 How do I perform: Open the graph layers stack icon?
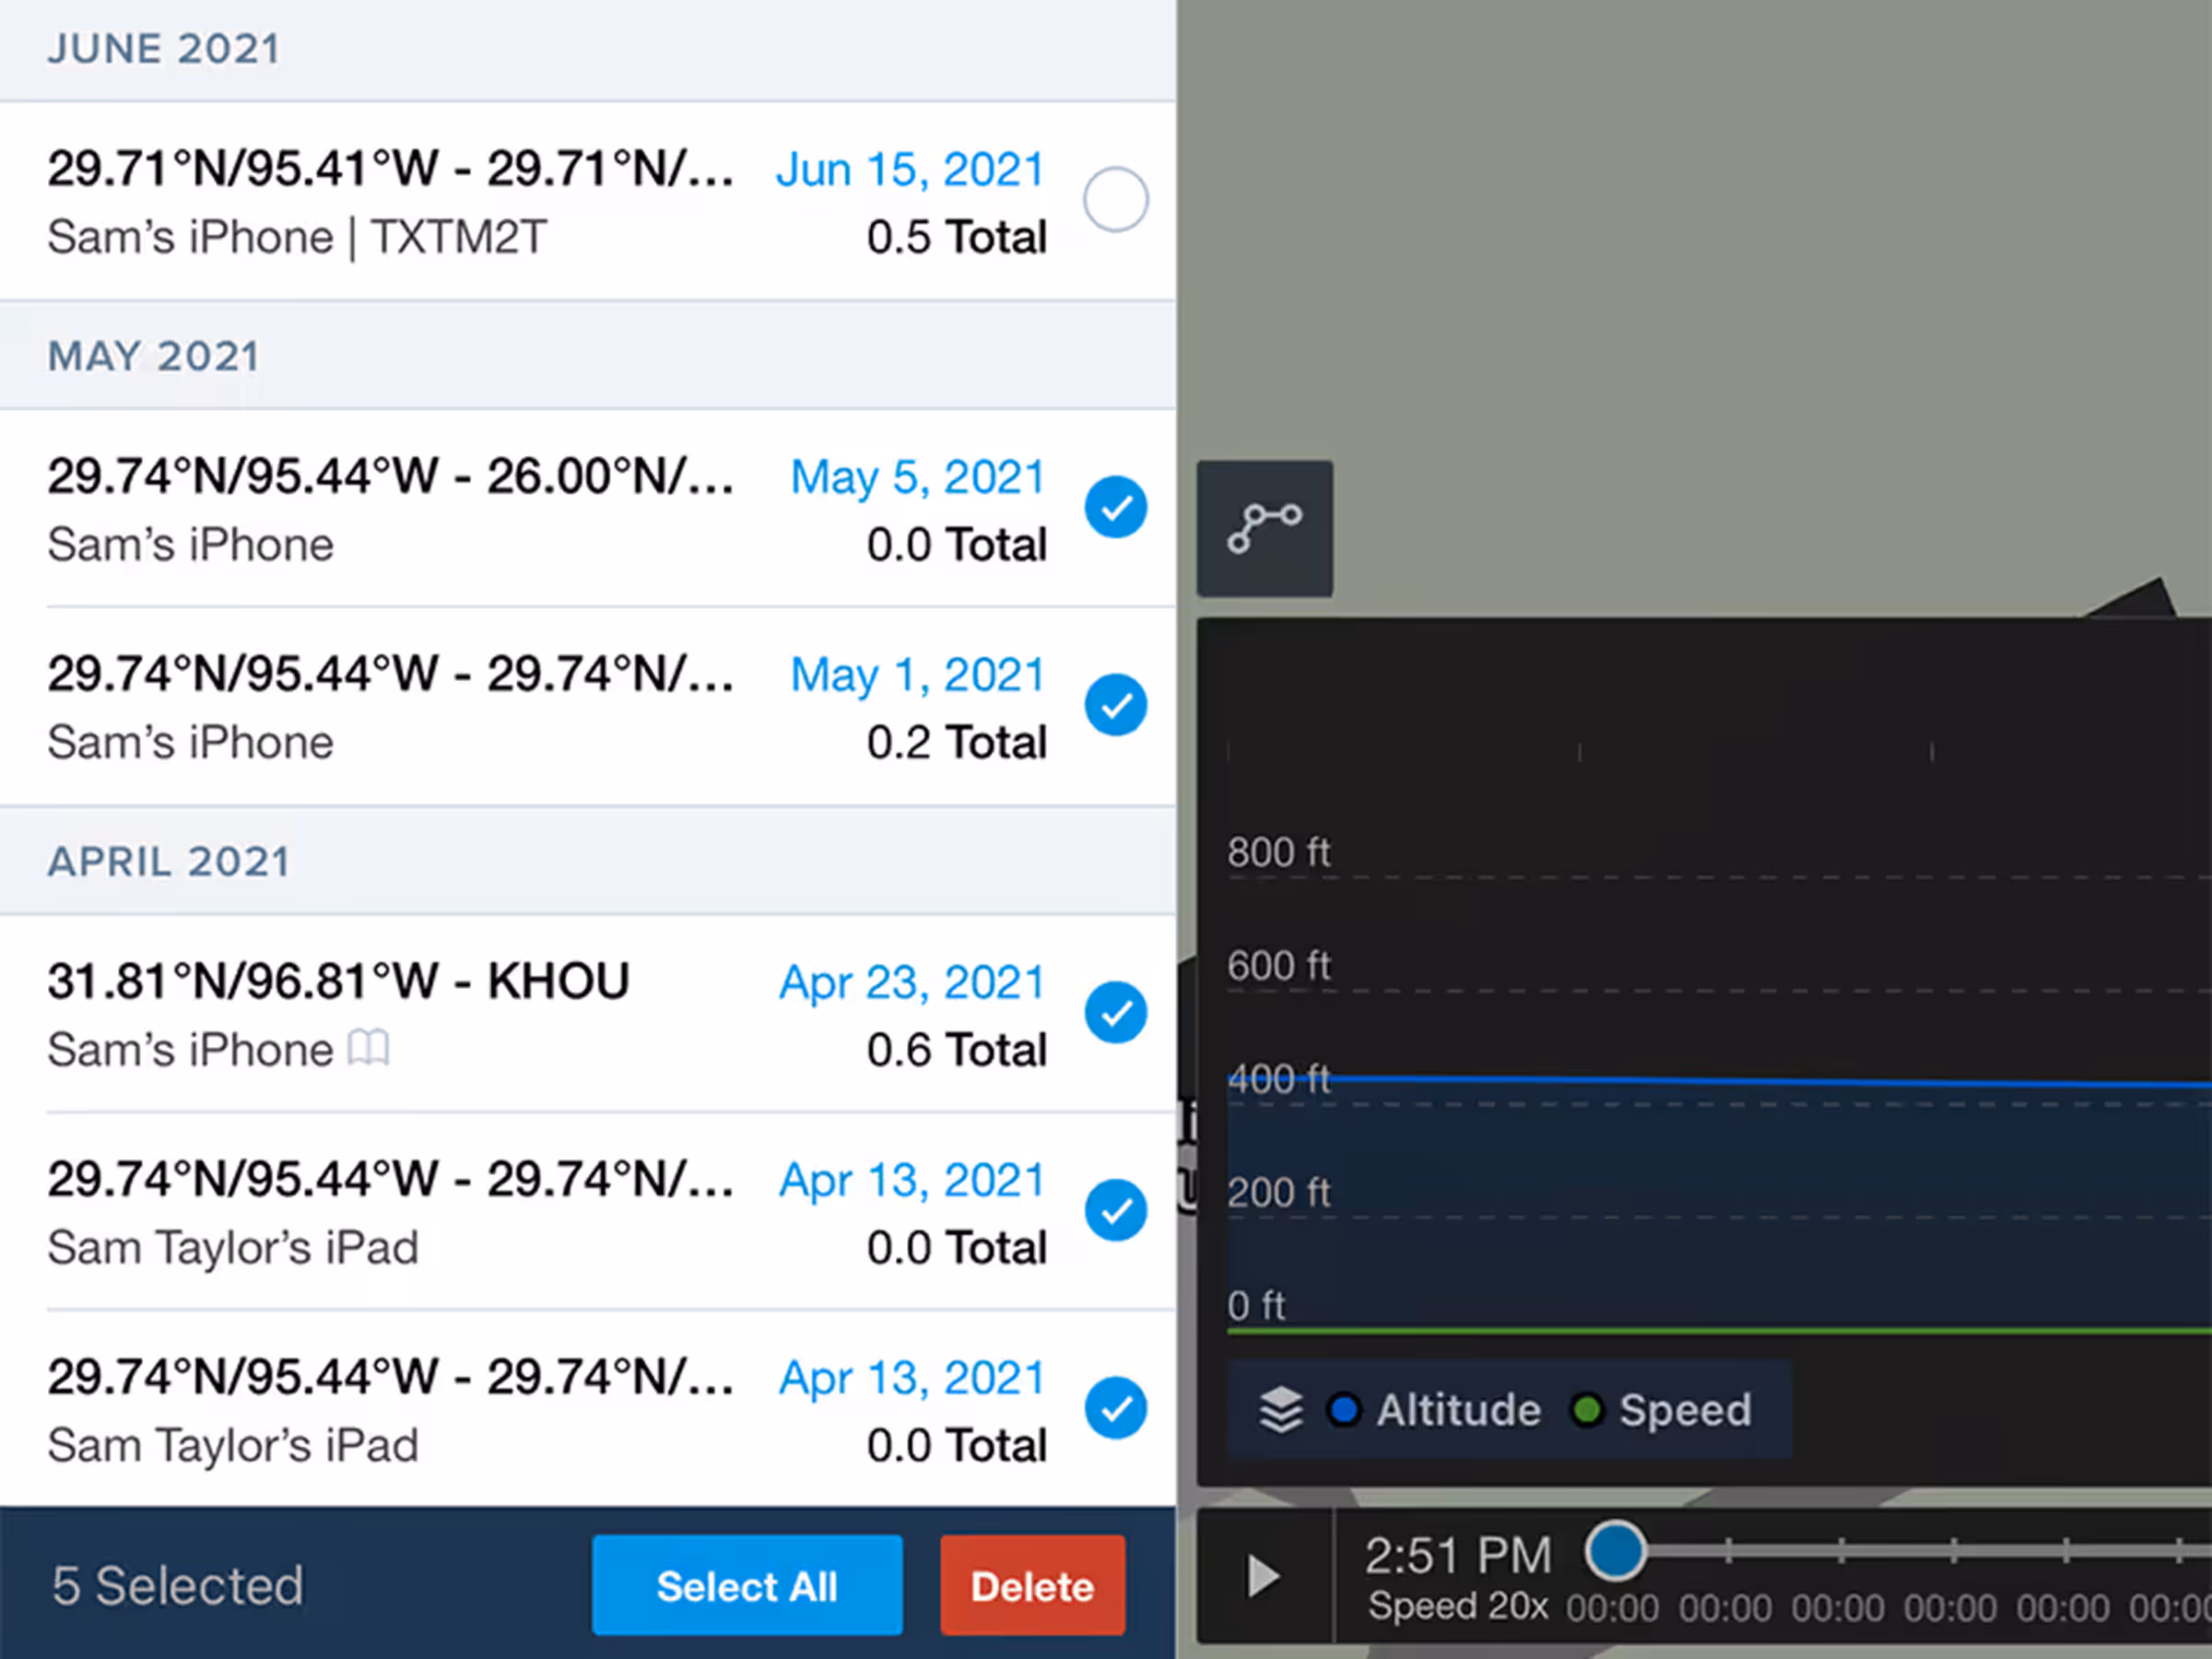1280,1410
